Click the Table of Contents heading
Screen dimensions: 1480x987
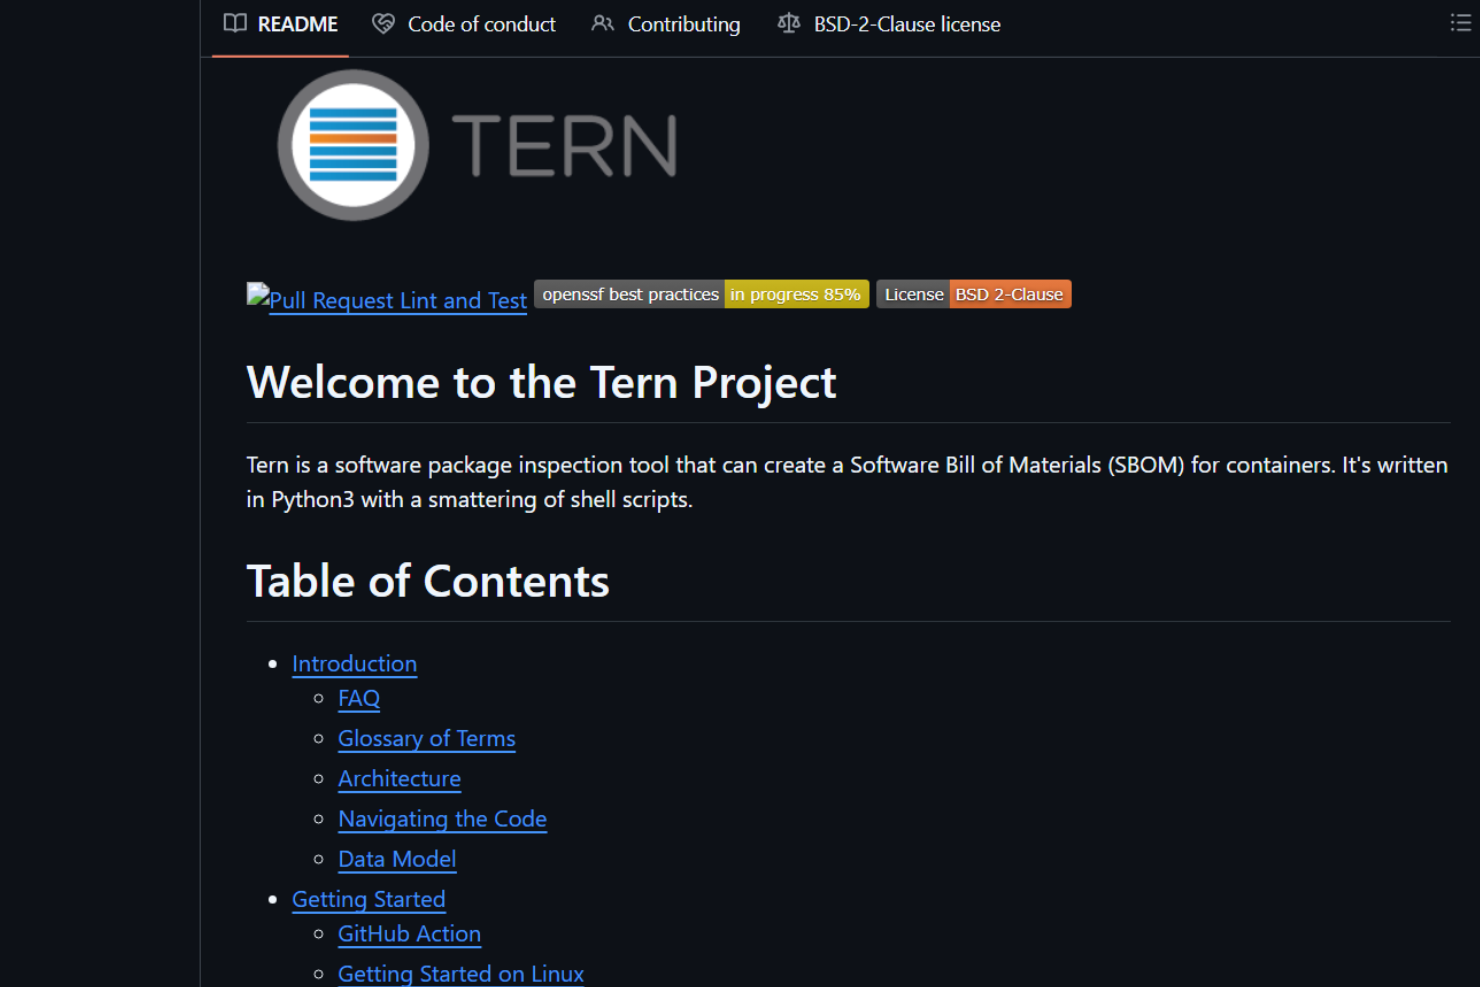click(428, 582)
